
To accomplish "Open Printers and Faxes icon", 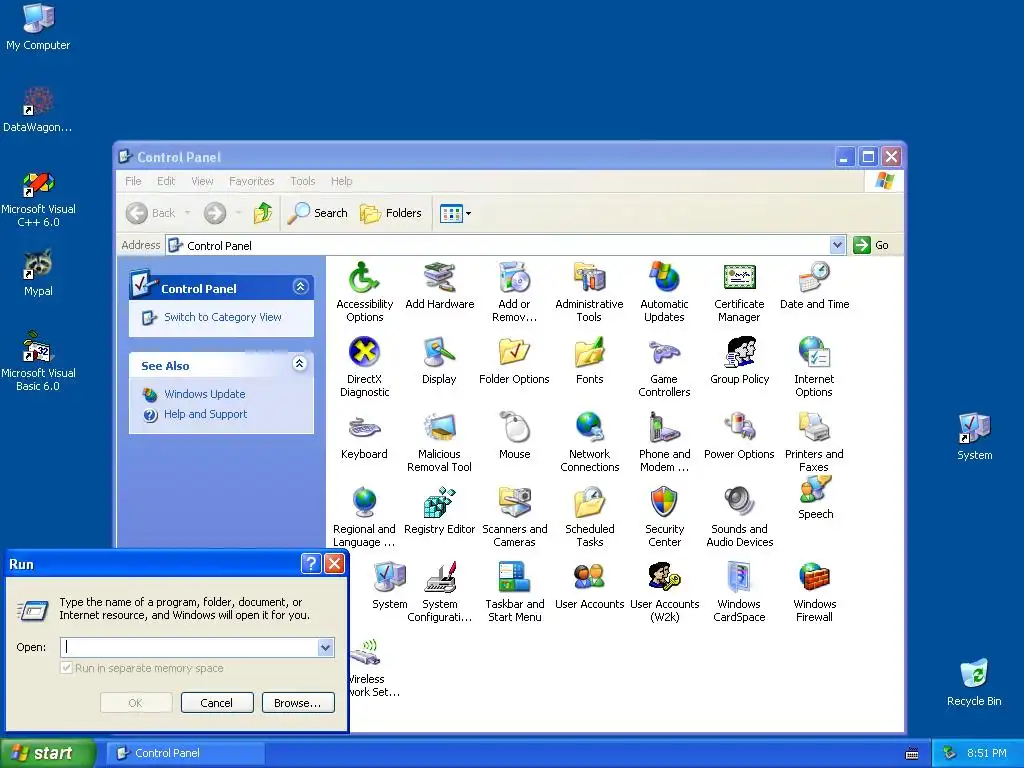I will point(814,442).
